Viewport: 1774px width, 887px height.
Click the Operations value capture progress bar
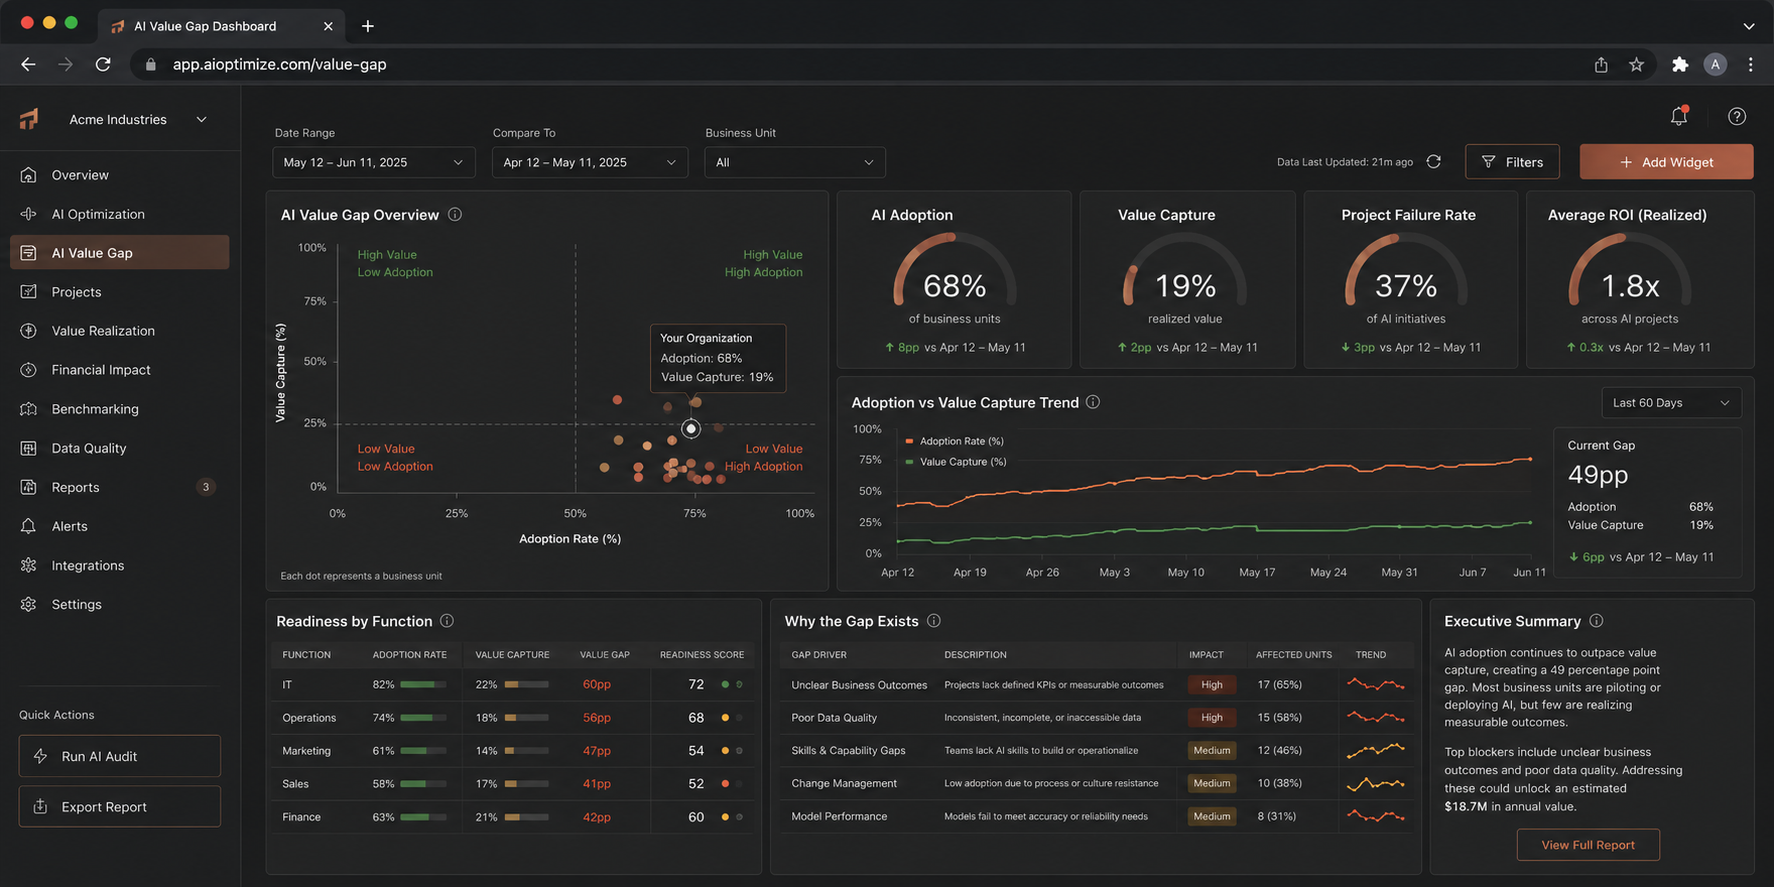(526, 718)
